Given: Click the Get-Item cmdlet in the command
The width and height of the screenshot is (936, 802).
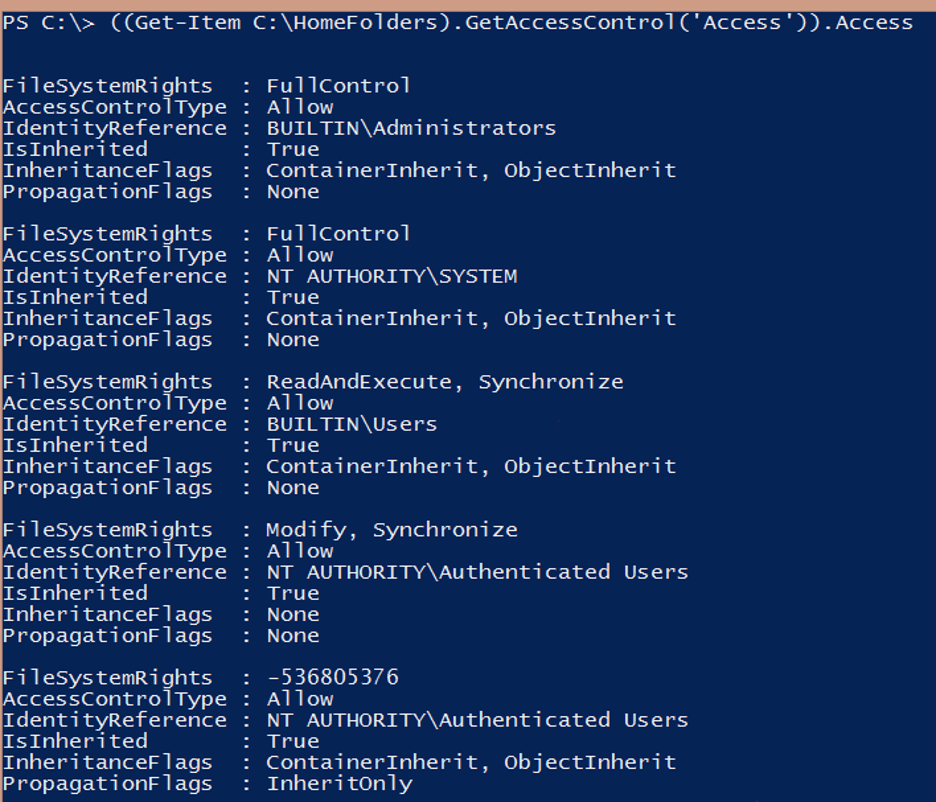Looking at the screenshot, I should [x=184, y=22].
